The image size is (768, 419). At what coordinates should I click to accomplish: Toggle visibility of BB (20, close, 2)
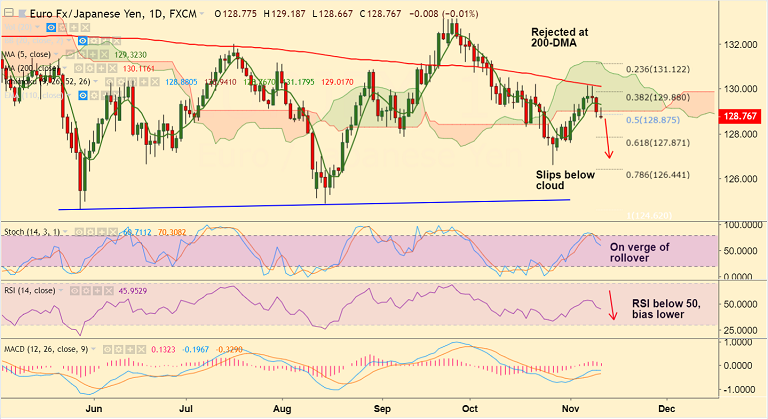tap(83, 41)
